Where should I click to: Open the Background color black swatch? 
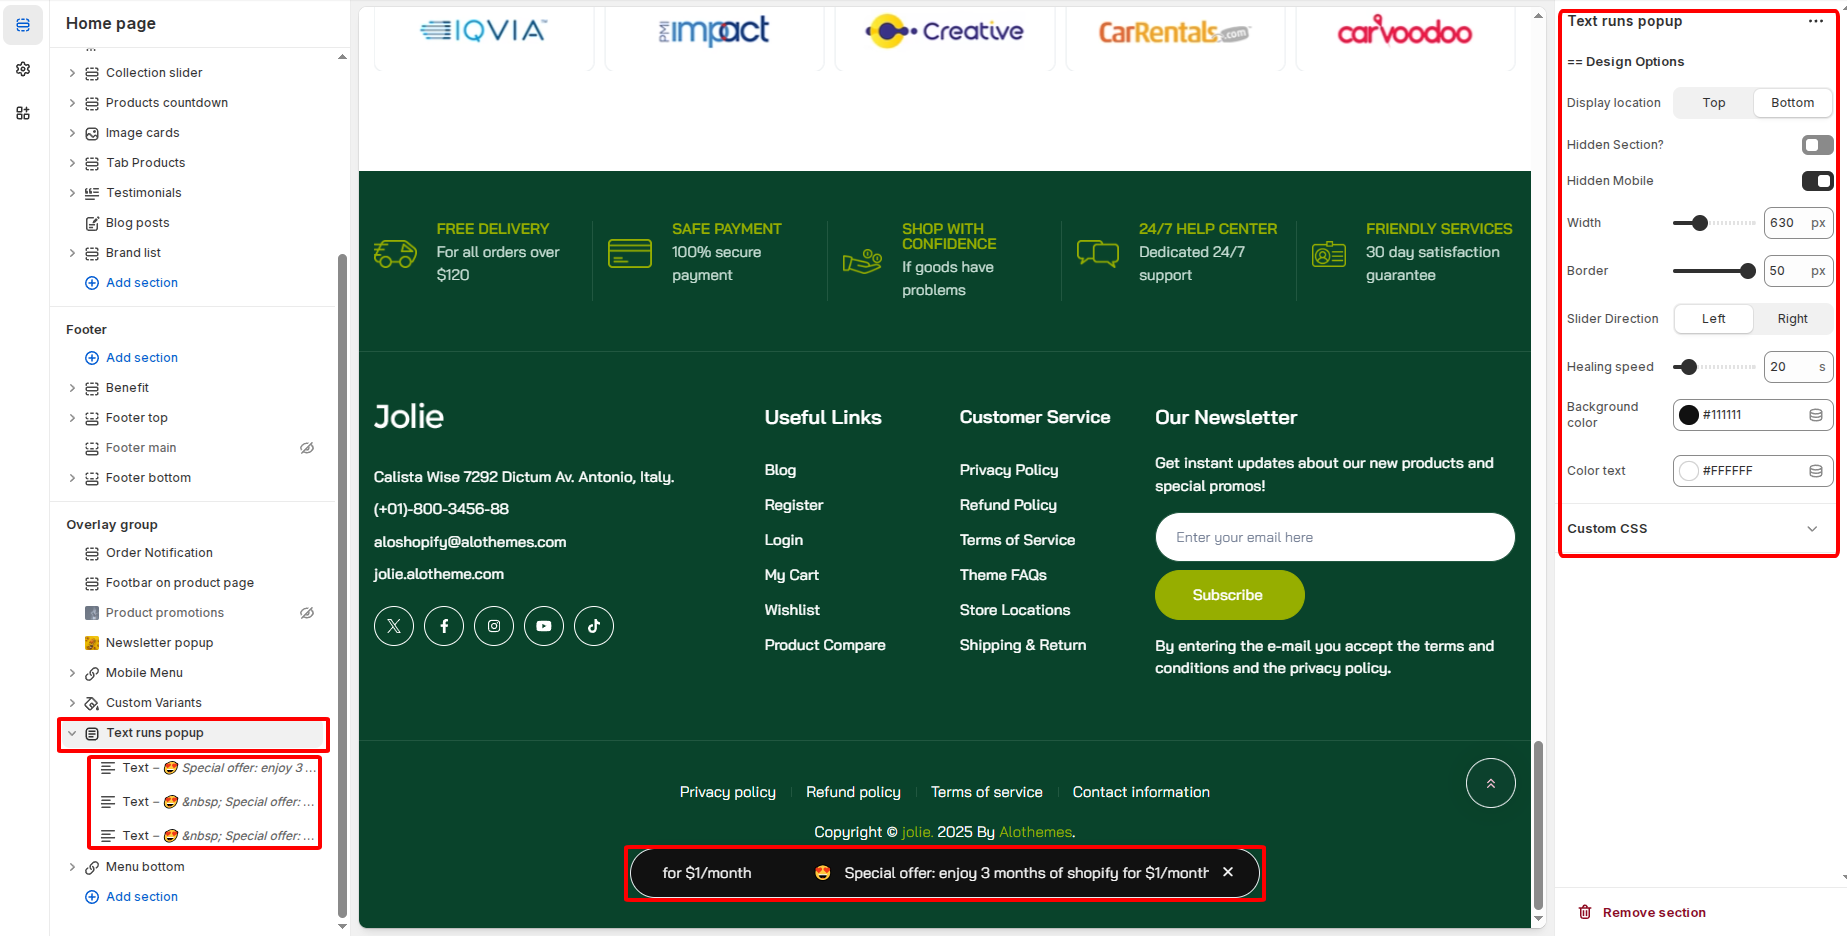click(x=1689, y=415)
